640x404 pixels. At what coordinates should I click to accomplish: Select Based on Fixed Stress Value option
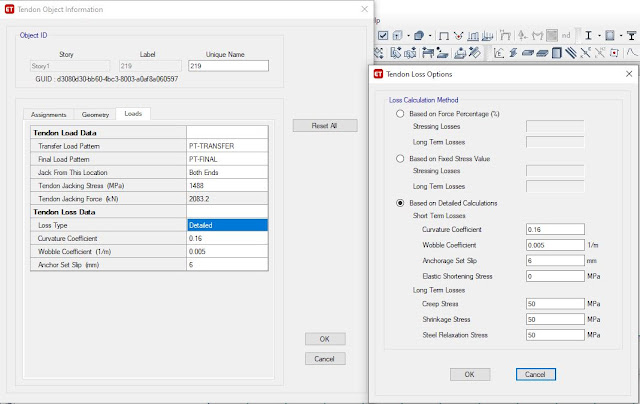pos(400,158)
